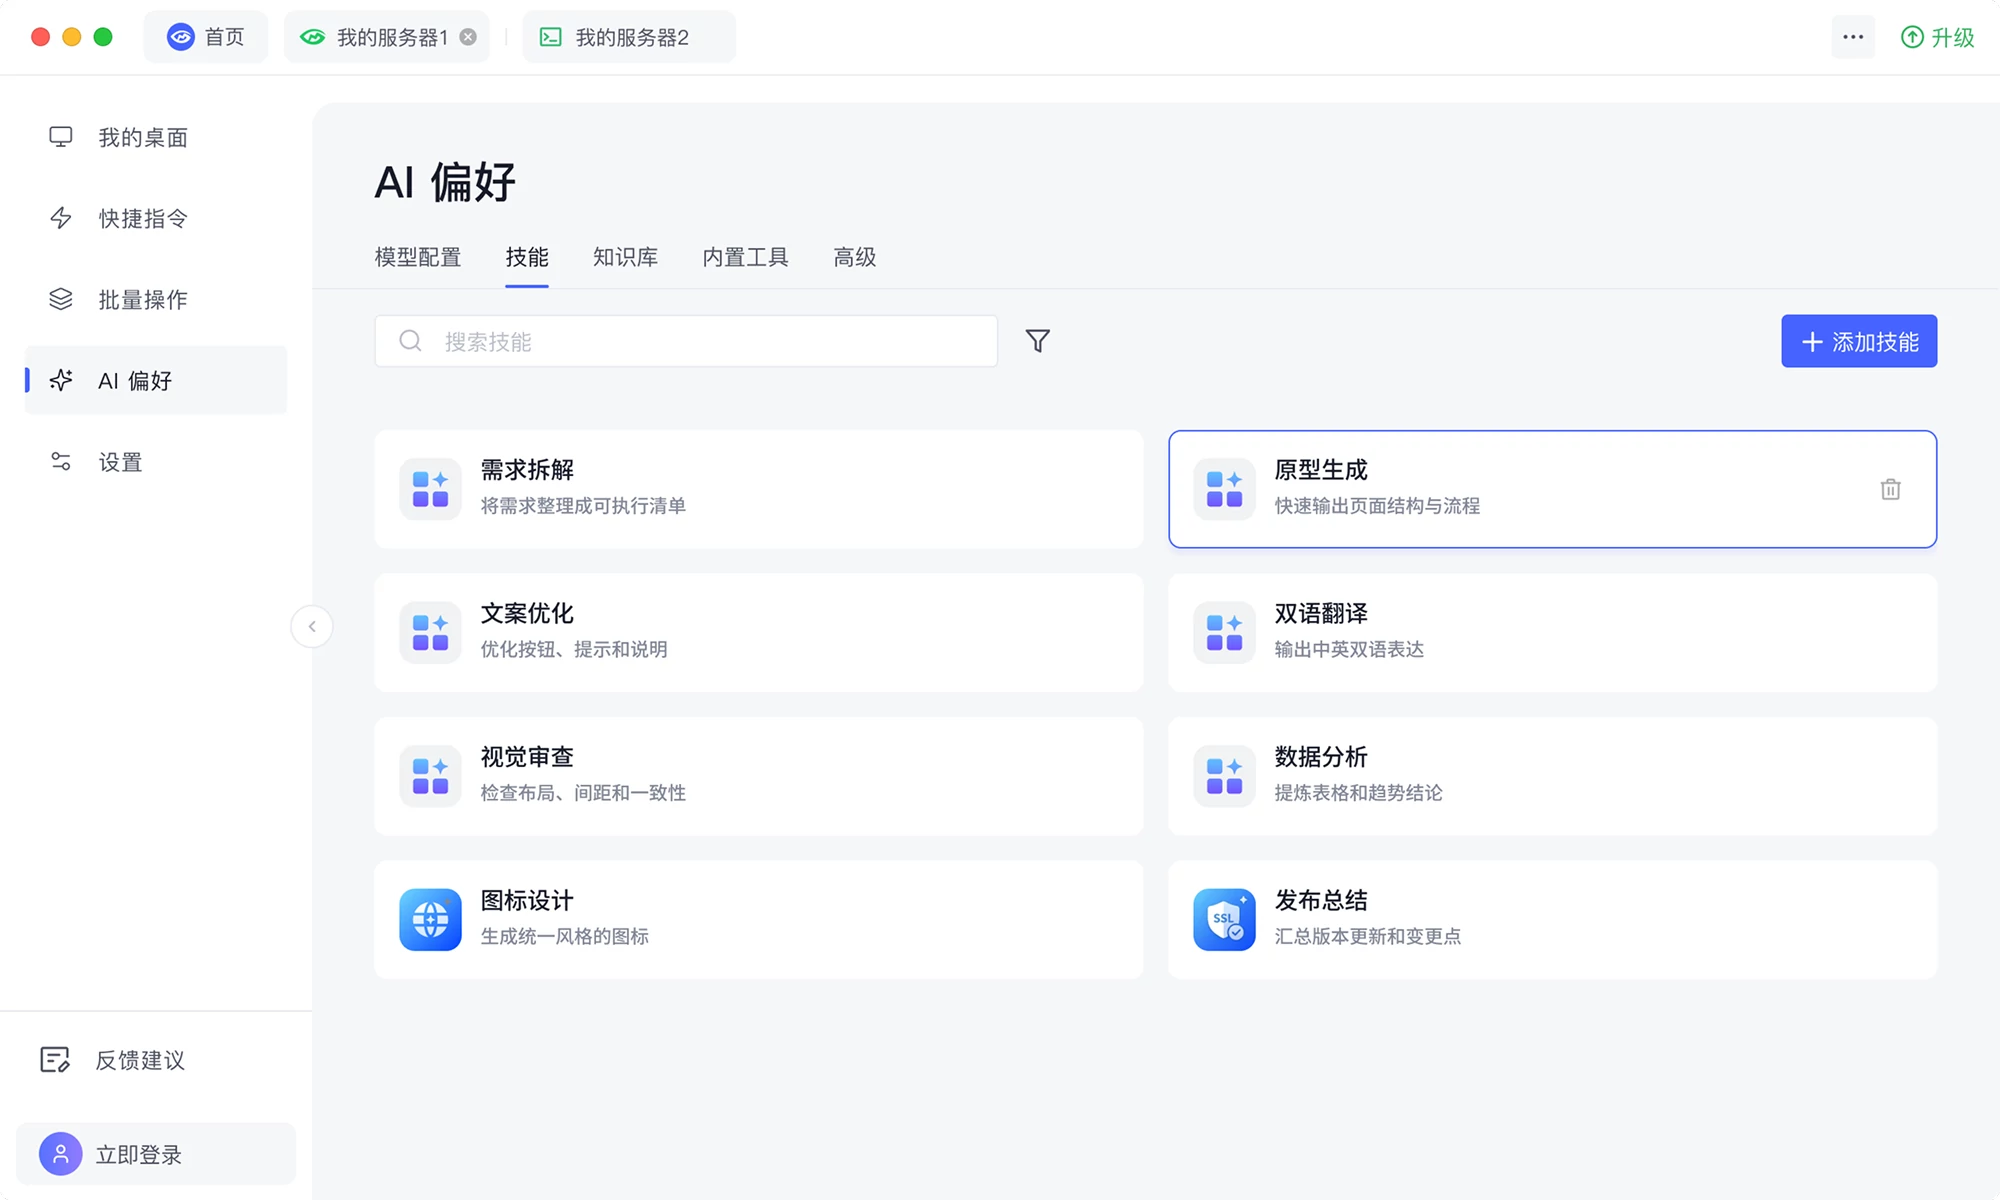The image size is (2000, 1200).
Task: Click the 原型生成 skill icon
Action: (x=1224, y=489)
